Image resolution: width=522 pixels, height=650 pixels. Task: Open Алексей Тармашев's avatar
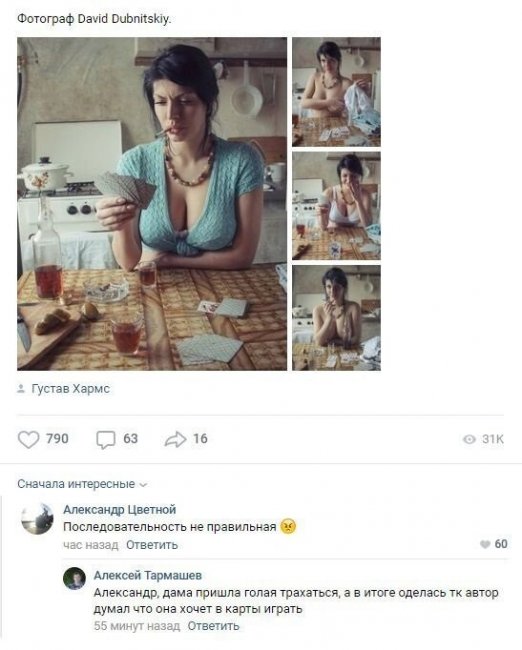click(x=74, y=578)
